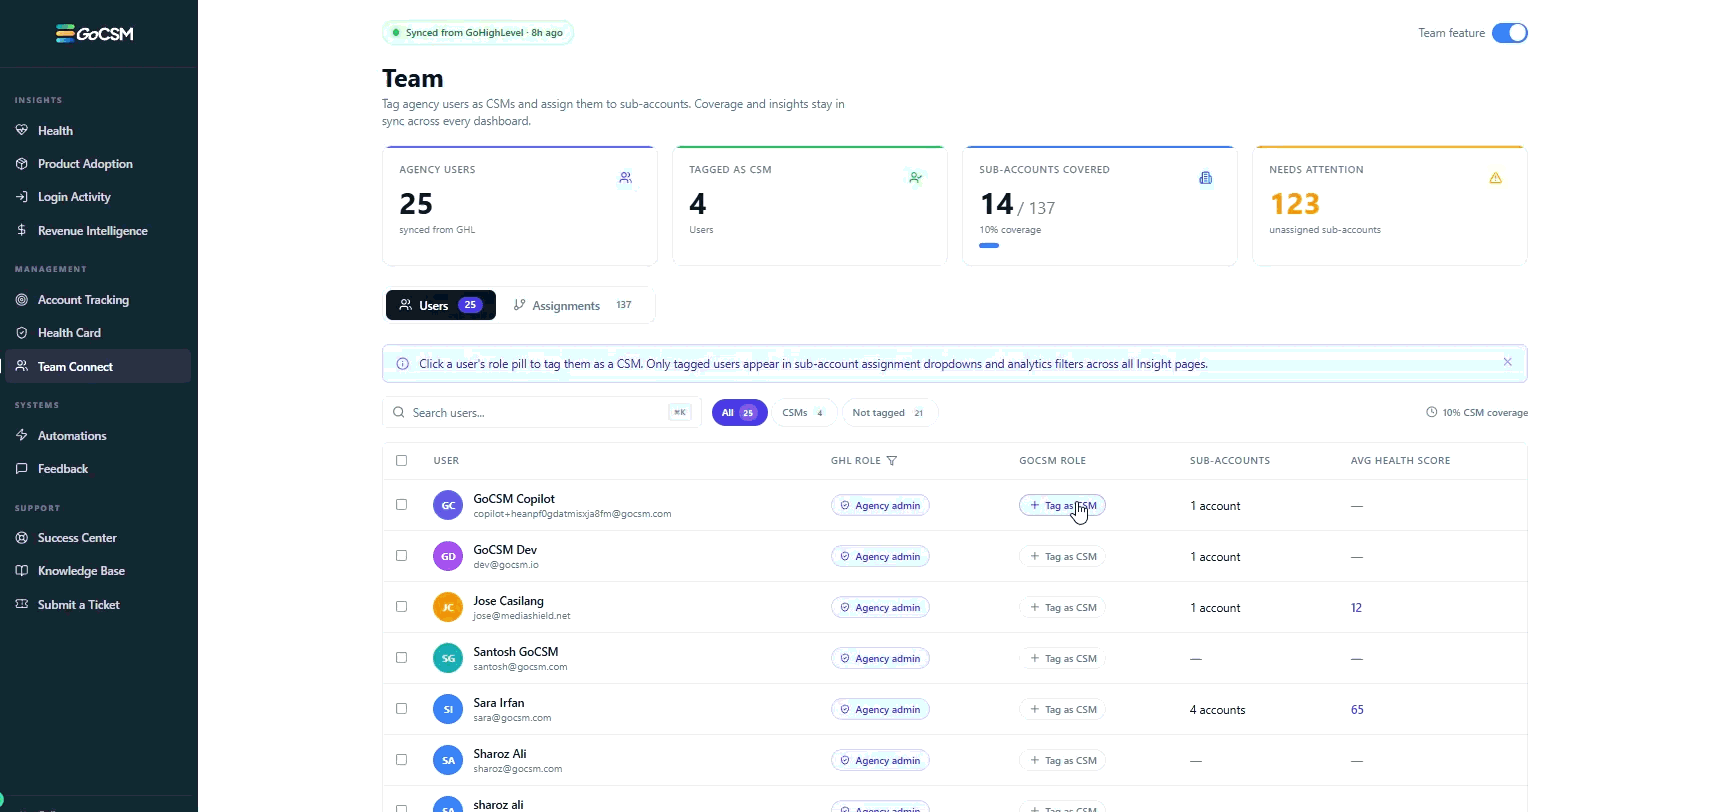The width and height of the screenshot is (1710, 812).
Task: Select the Sara Irfan row checkbox
Action: click(402, 709)
